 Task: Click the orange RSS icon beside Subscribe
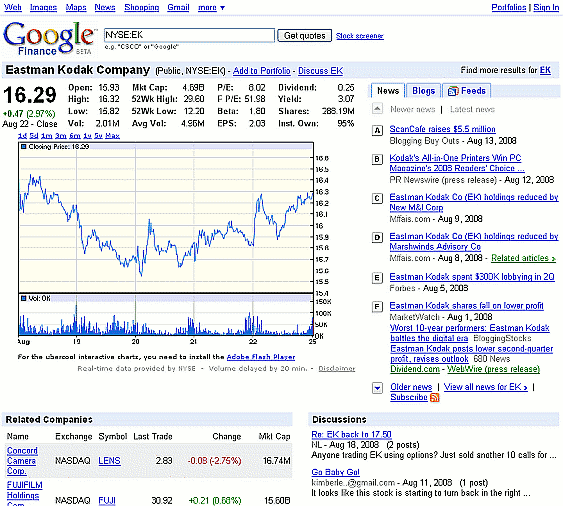click(435, 398)
